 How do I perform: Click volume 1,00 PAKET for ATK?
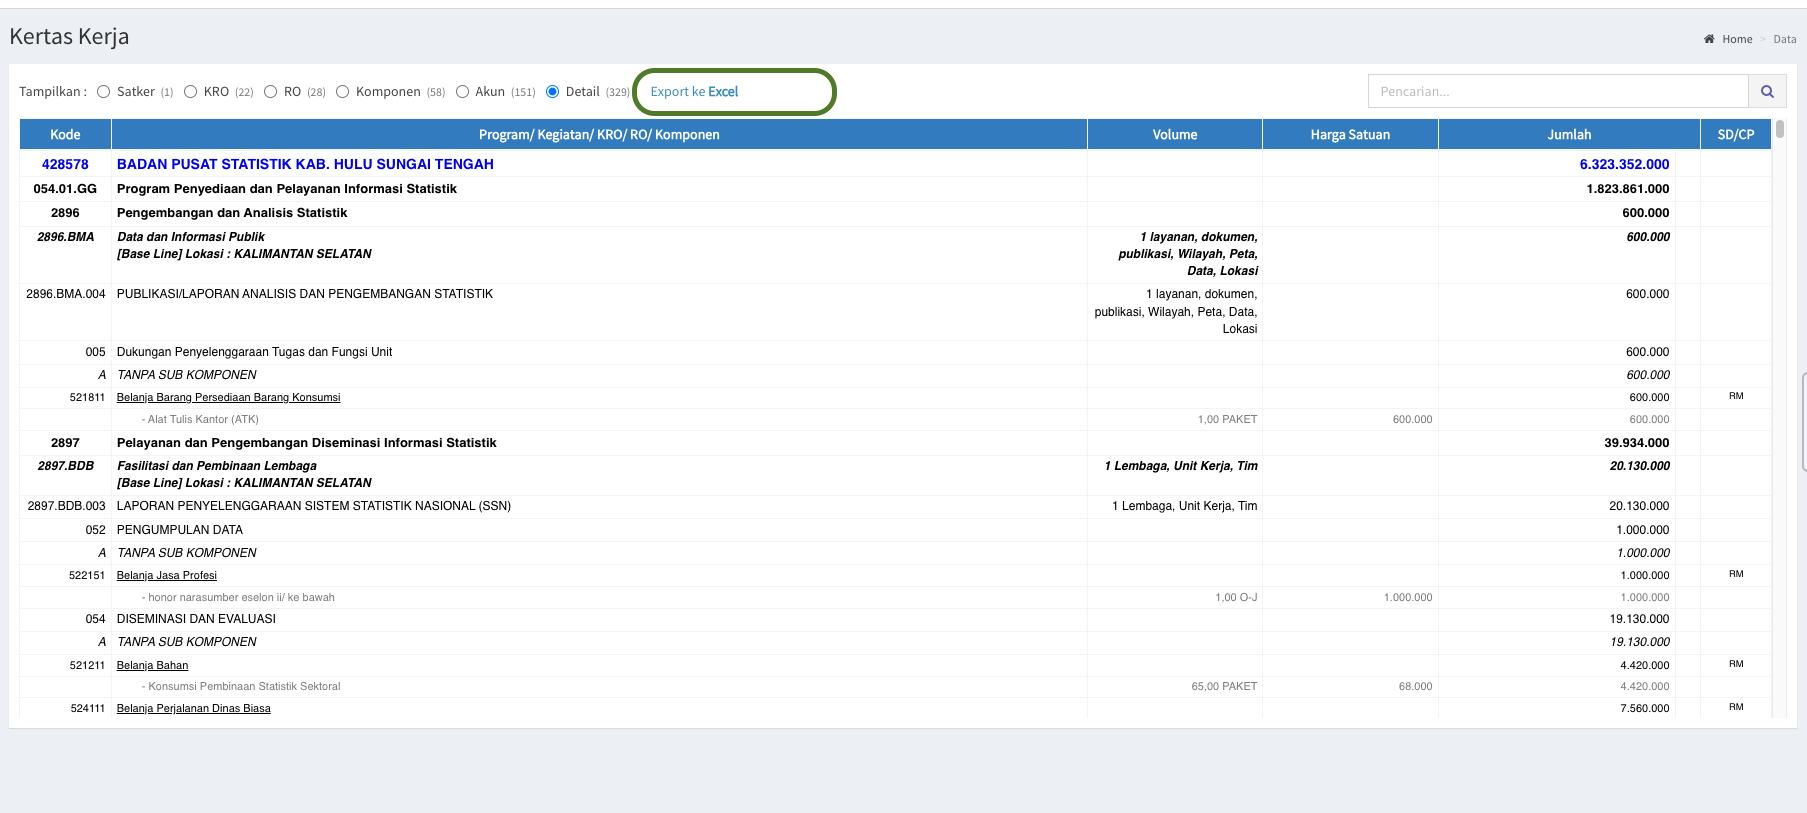point(1227,420)
